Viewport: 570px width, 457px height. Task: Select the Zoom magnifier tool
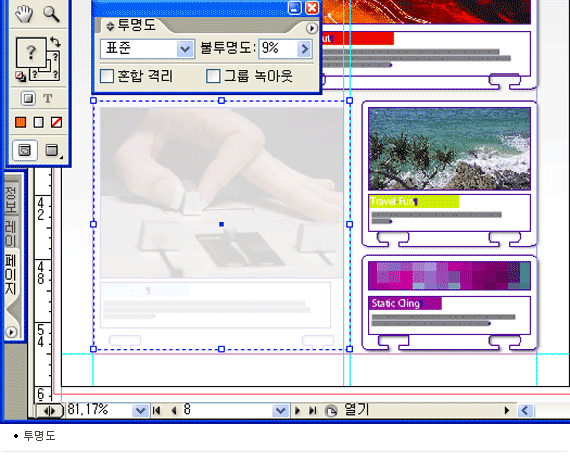[x=51, y=14]
